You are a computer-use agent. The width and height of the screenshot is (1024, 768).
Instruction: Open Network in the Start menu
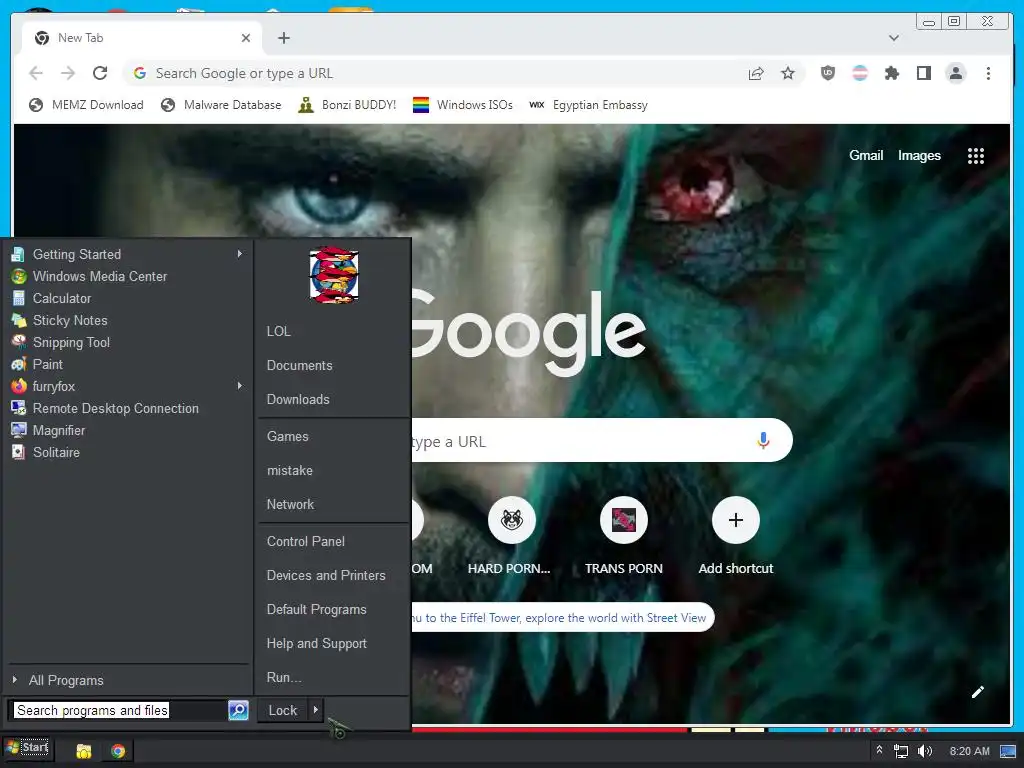290,504
